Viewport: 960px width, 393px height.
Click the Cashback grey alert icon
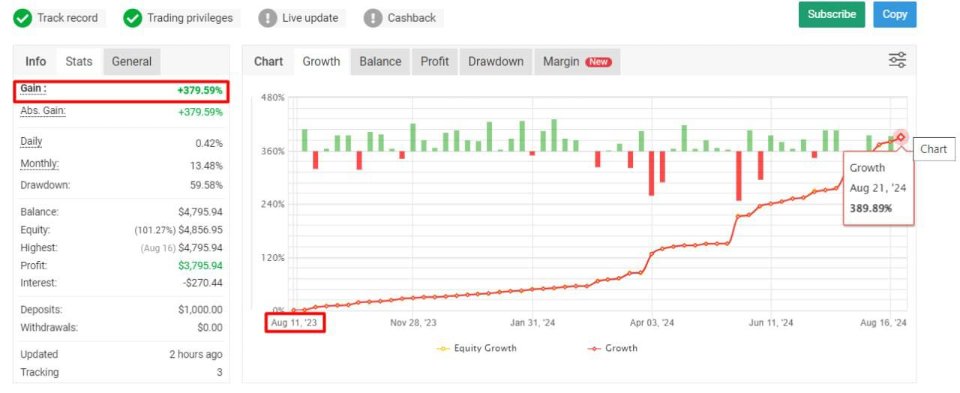point(373,18)
